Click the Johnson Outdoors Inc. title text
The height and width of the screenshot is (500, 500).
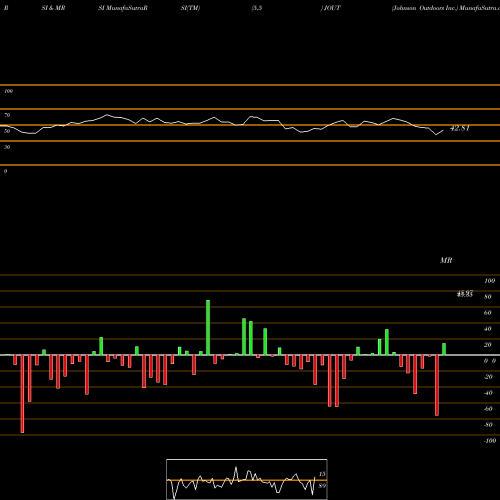tap(425, 8)
